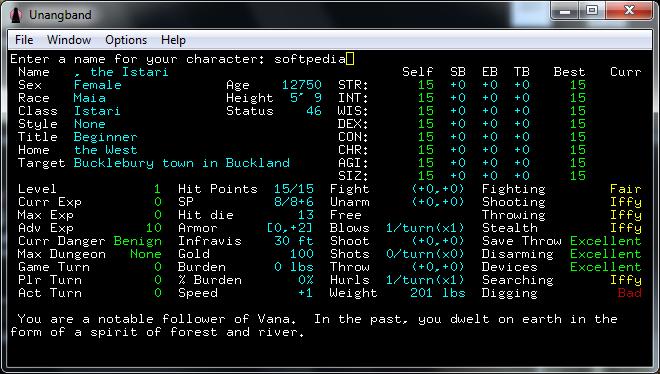Maximize the Unangband window
This screenshot has height=374, width=660.
[x=592, y=11]
